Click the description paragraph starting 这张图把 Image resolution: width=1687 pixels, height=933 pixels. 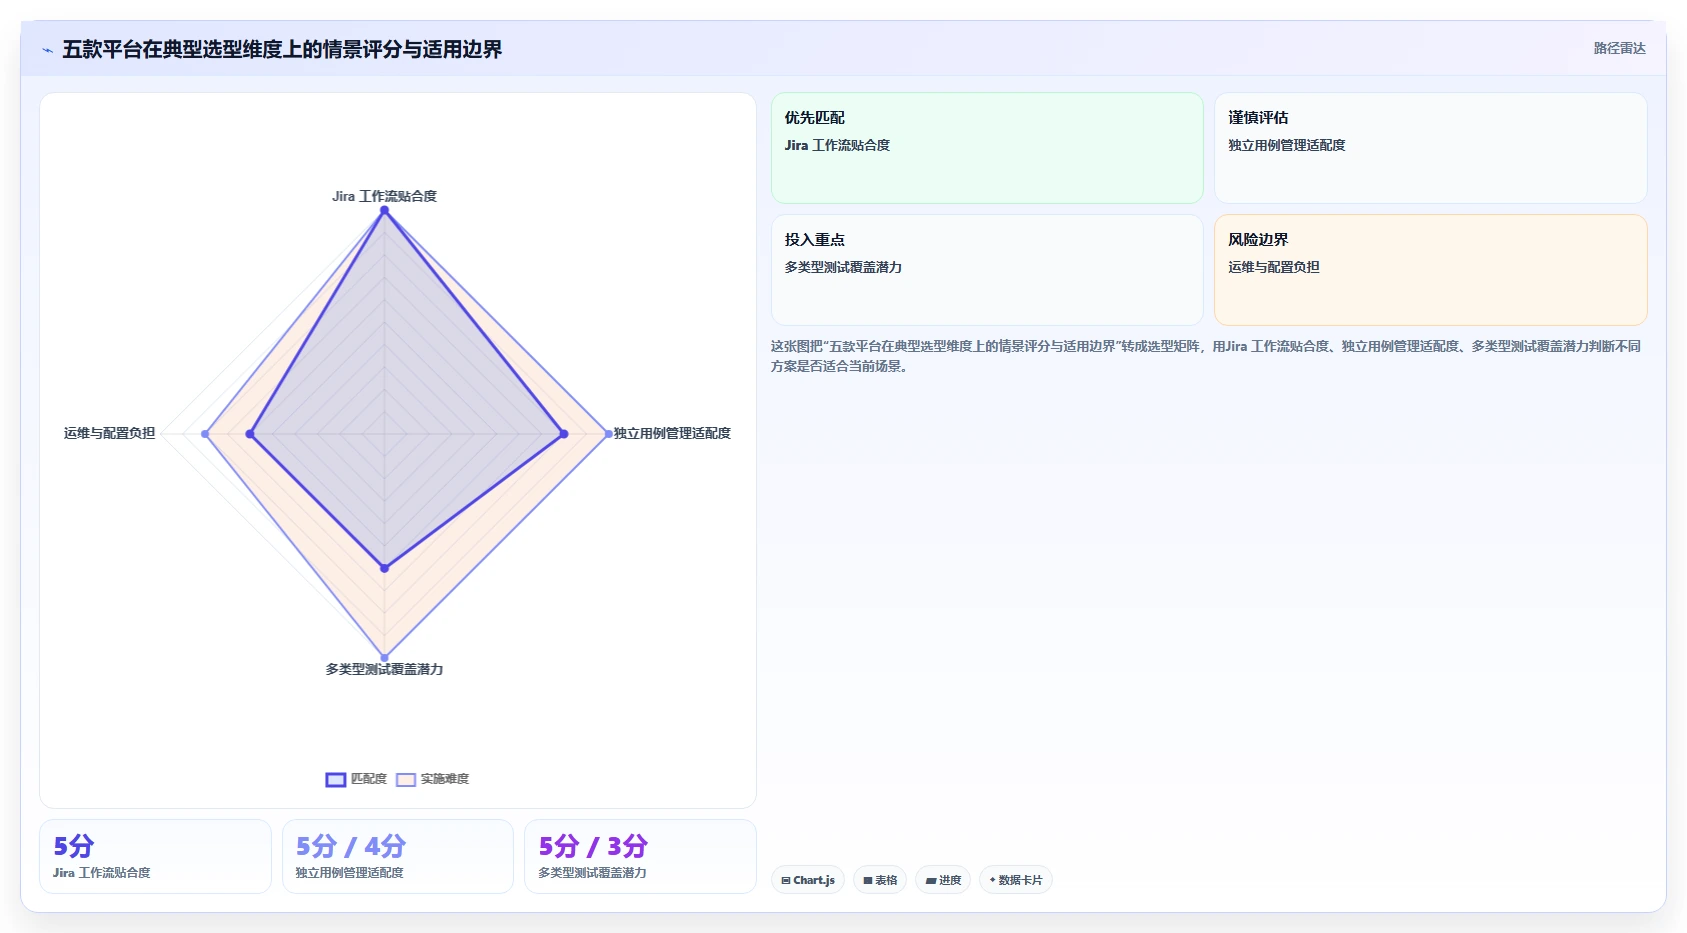click(1205, 356)
